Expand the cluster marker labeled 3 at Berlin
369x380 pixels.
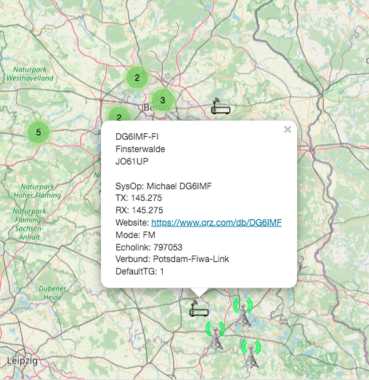pyautogui.click(x=162, y=100)
